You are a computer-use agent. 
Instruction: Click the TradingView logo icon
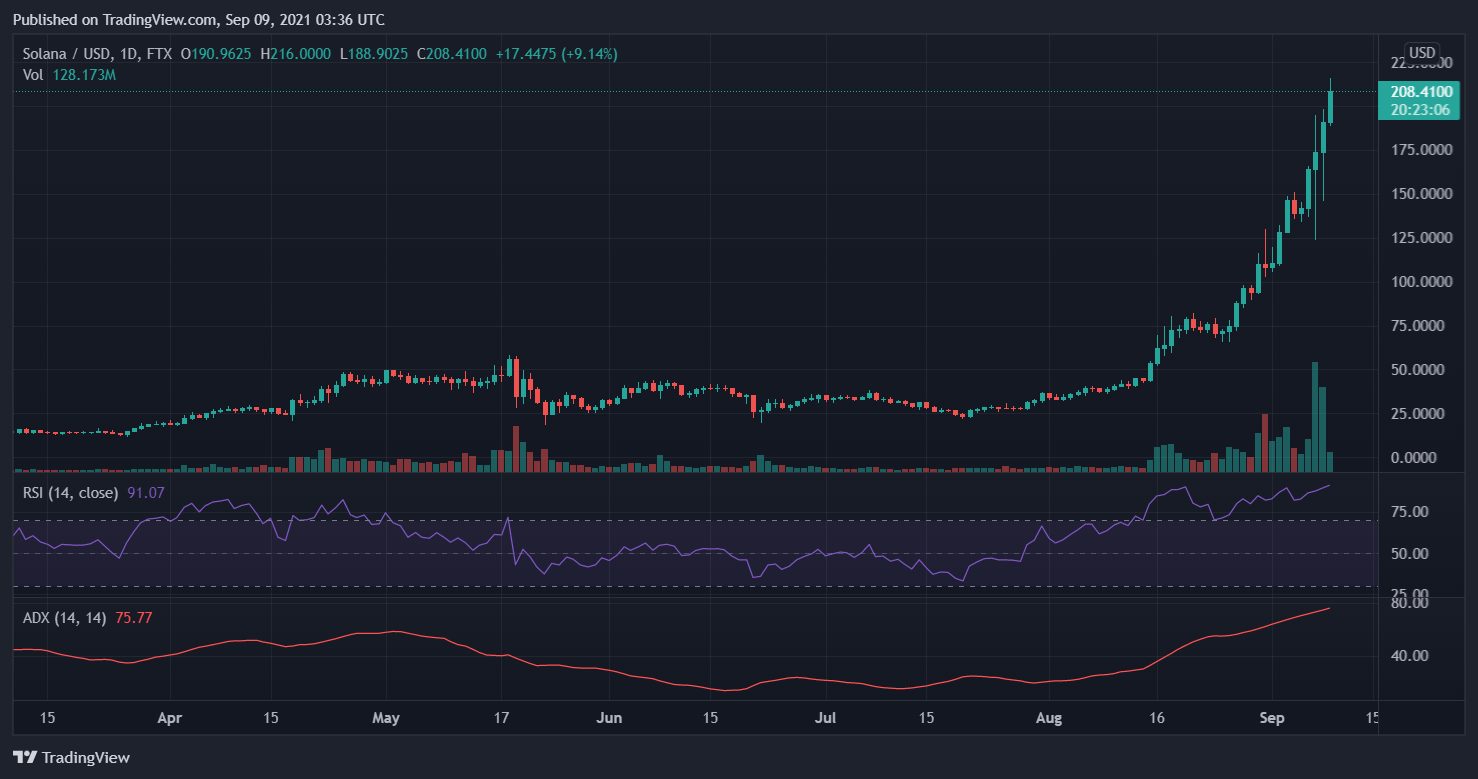(x=24, y=758)
